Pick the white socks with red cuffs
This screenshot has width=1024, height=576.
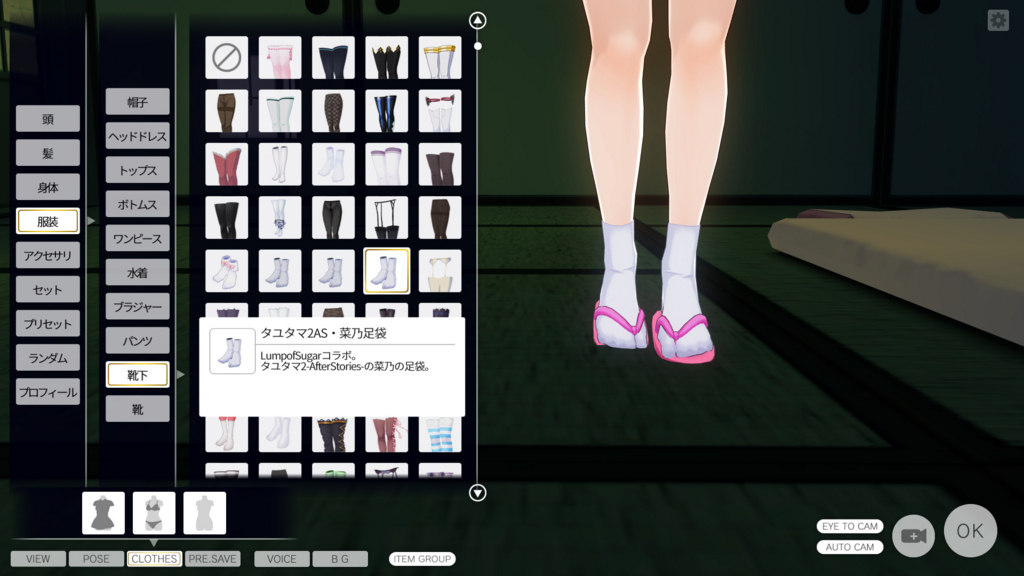(x=227, y=434)
